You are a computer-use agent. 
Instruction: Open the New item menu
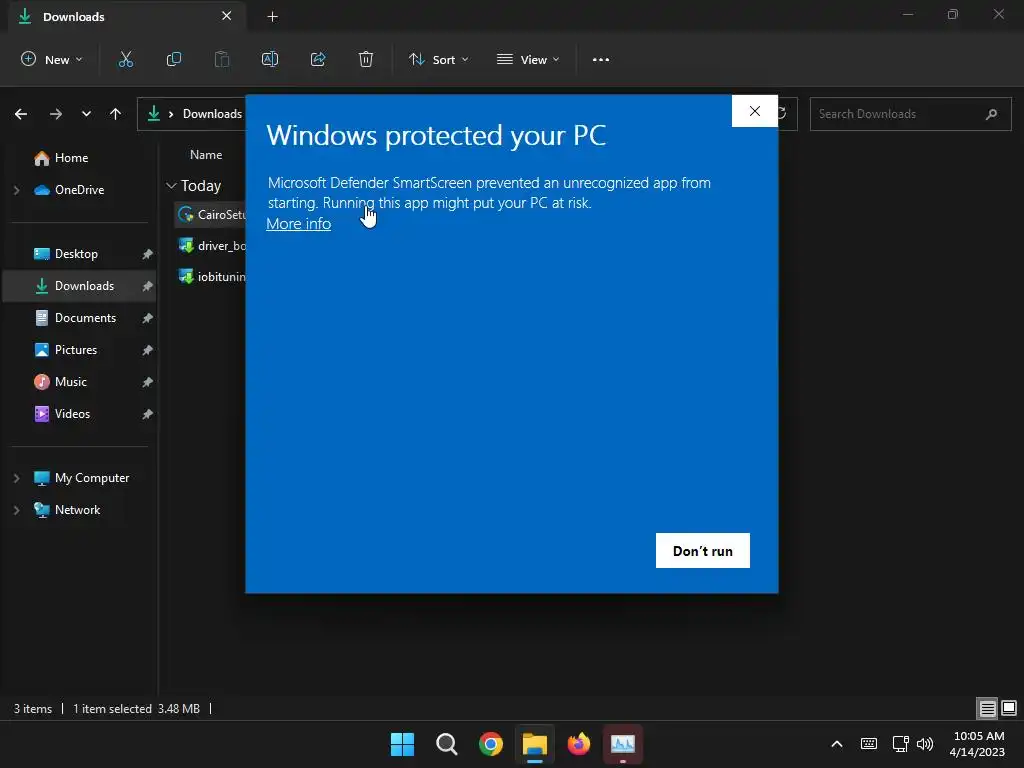(52, 59)
